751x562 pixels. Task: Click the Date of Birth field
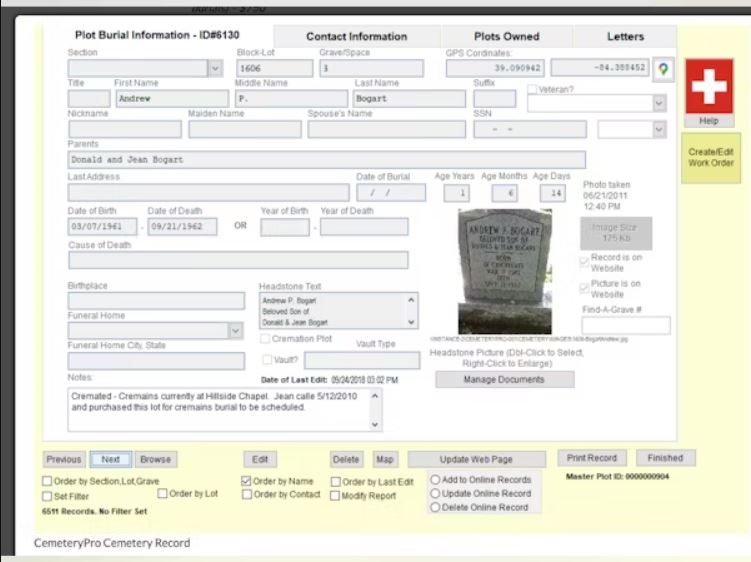102,227
